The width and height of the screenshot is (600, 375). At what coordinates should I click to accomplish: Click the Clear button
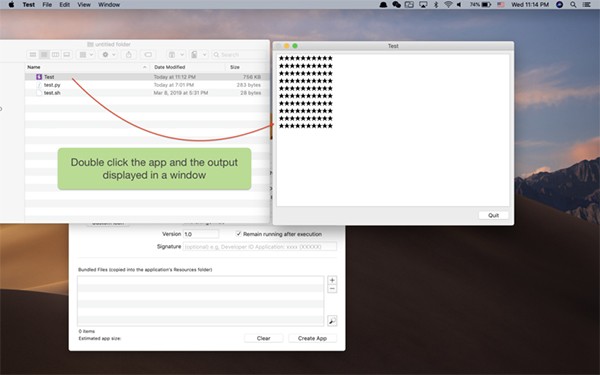(x=264, y=338)
